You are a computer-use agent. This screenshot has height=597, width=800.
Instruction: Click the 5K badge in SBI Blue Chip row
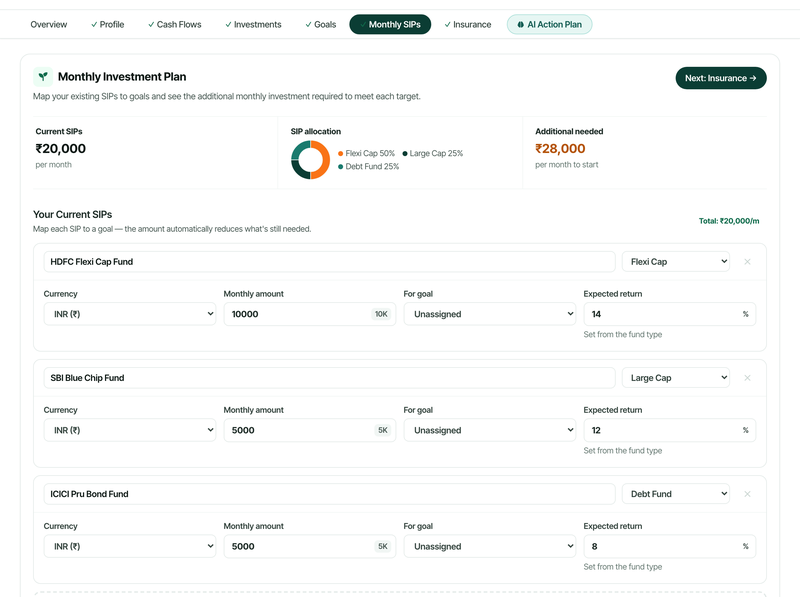[x=383, y=430]
